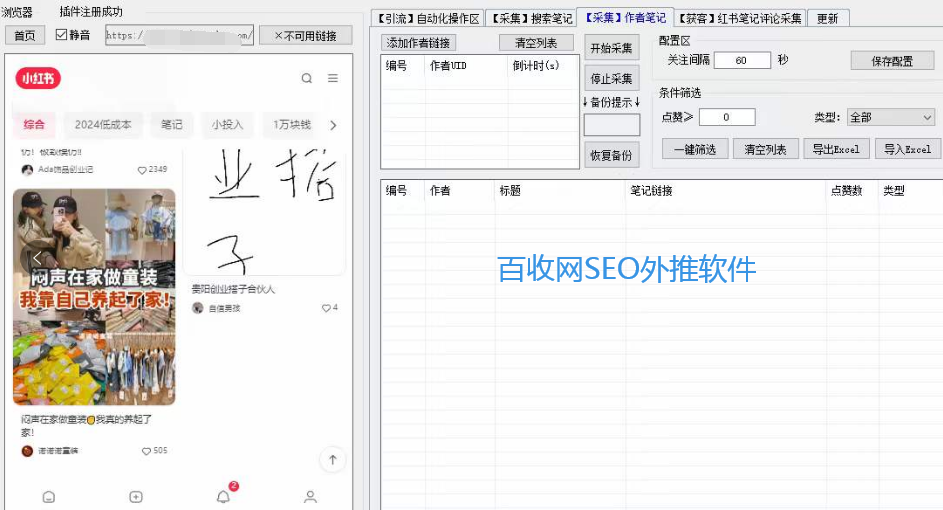Click previous image arrow on 童装 photo

tap(37, 259)
